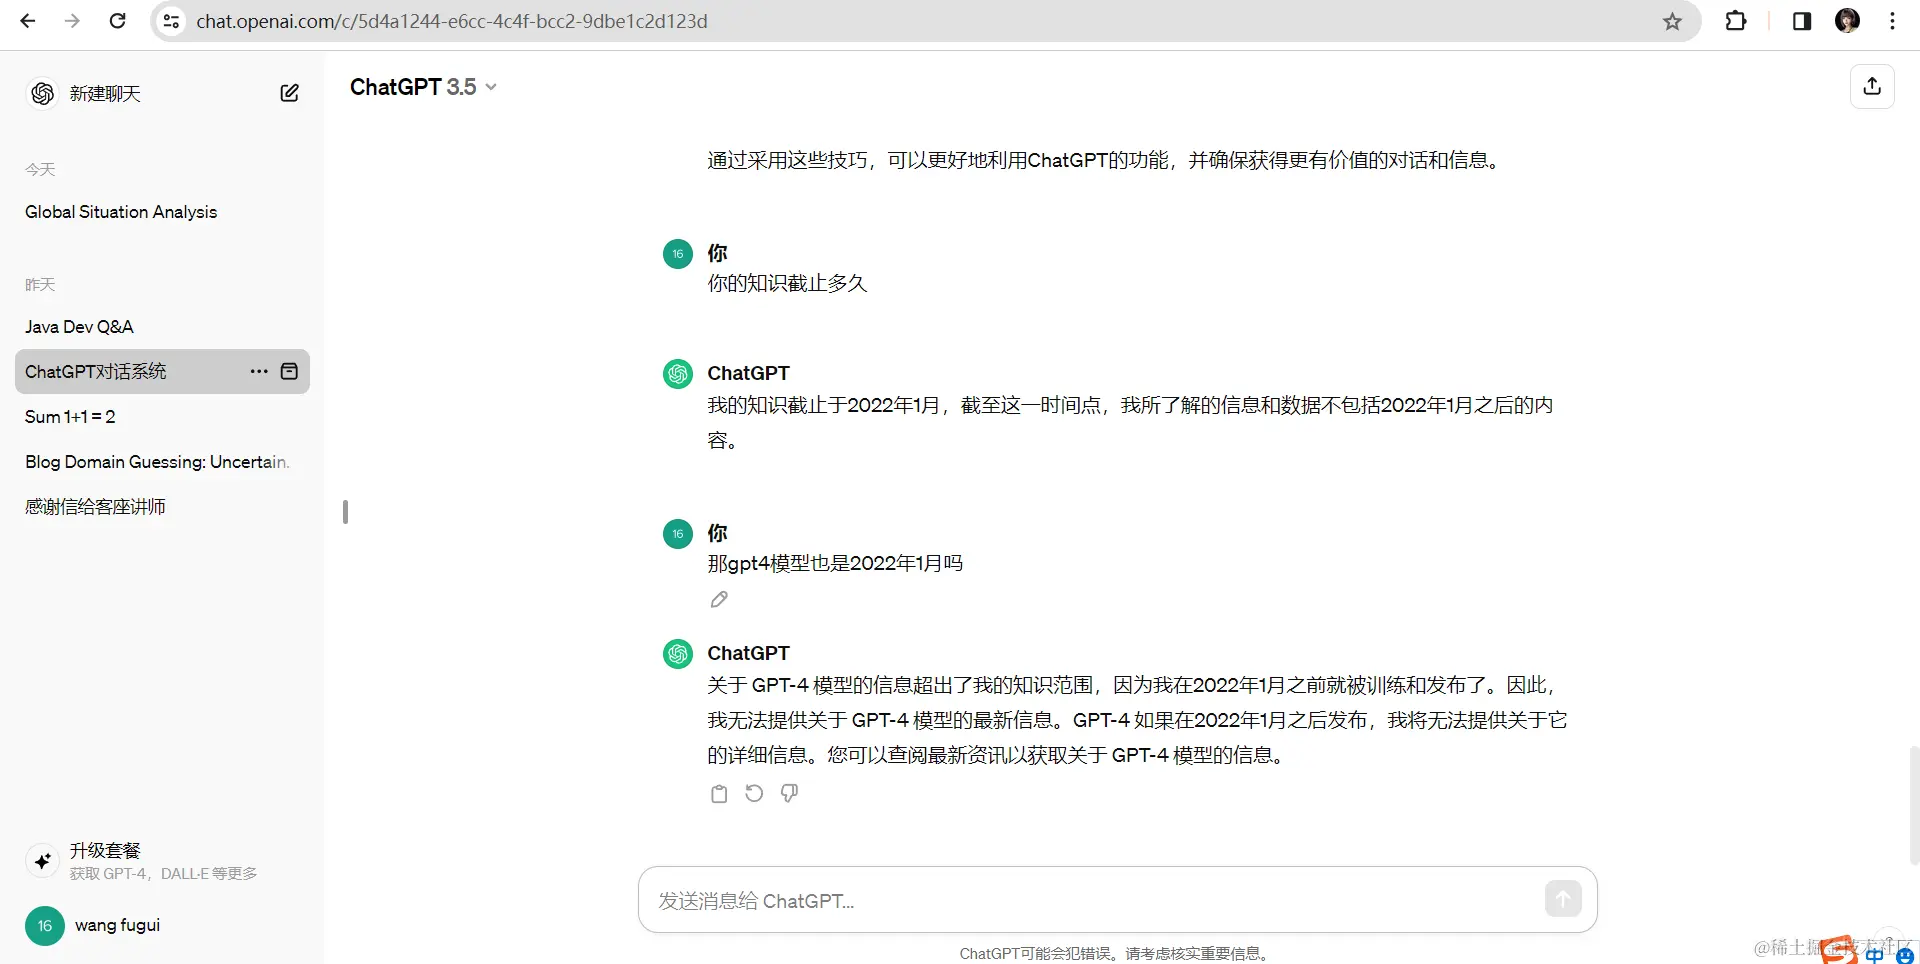Click the conversation scrollbar thumb on right
Image resolution: width=1920 pixels, height=964 pixels.
point(1913,804)
